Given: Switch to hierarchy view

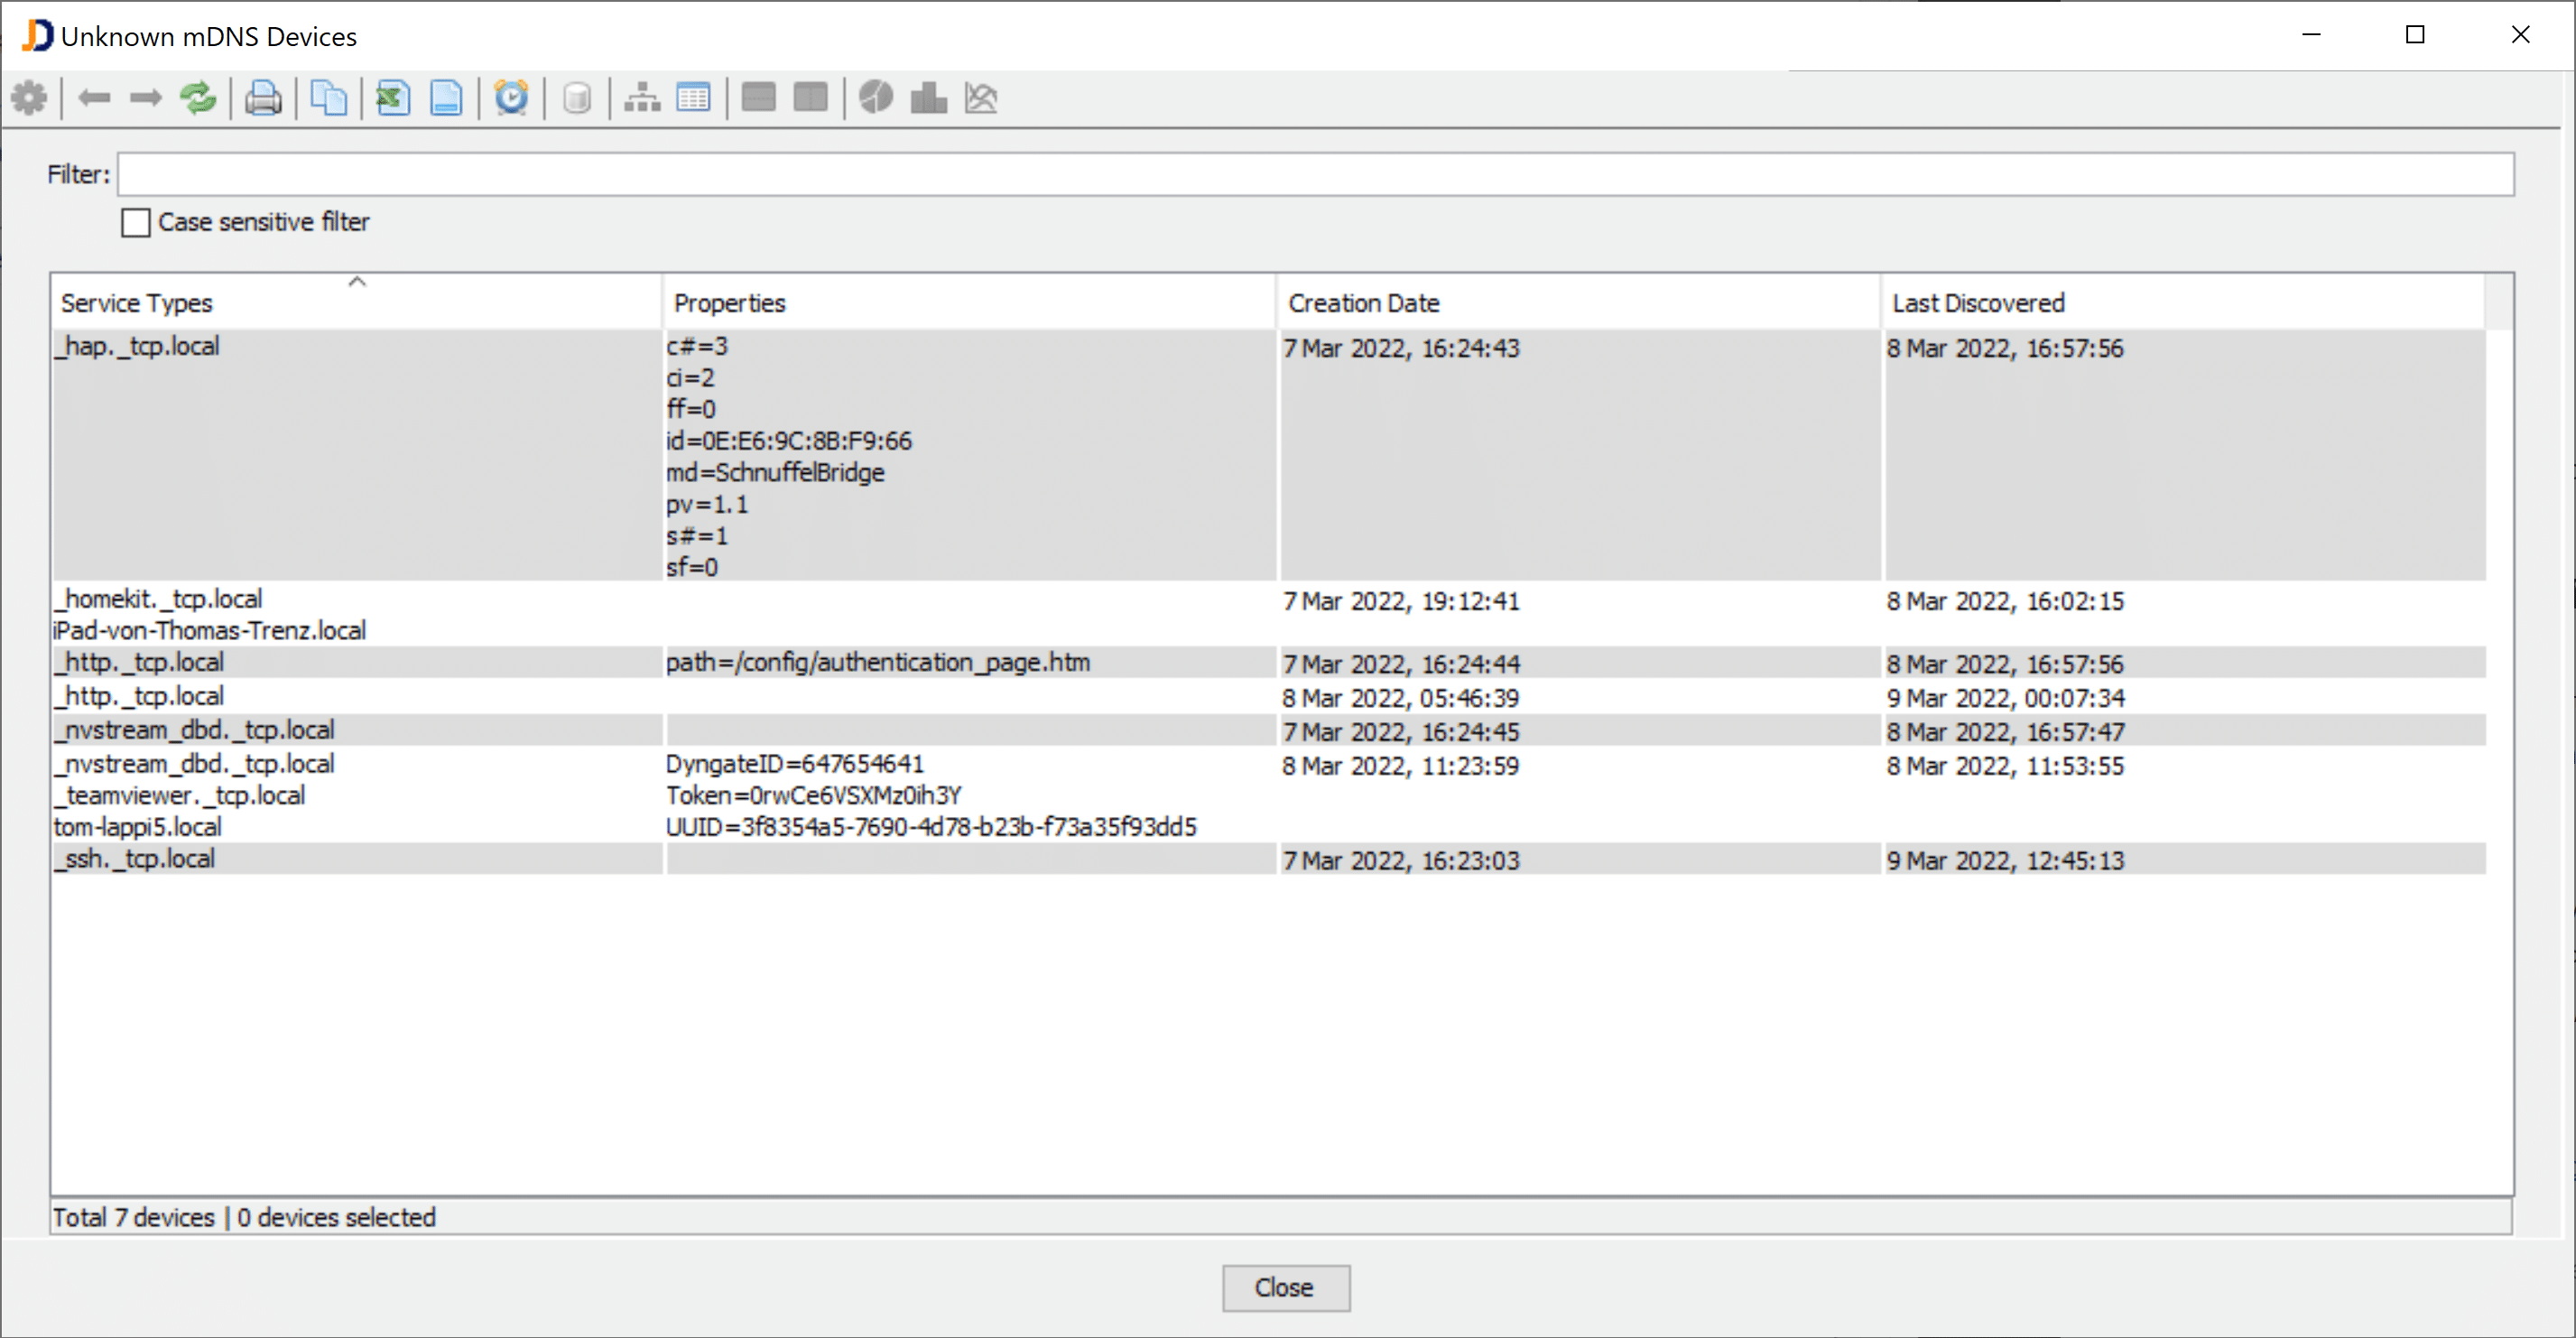Looking at the screenshot, I should pyautogui.click(x=641, y=97).
